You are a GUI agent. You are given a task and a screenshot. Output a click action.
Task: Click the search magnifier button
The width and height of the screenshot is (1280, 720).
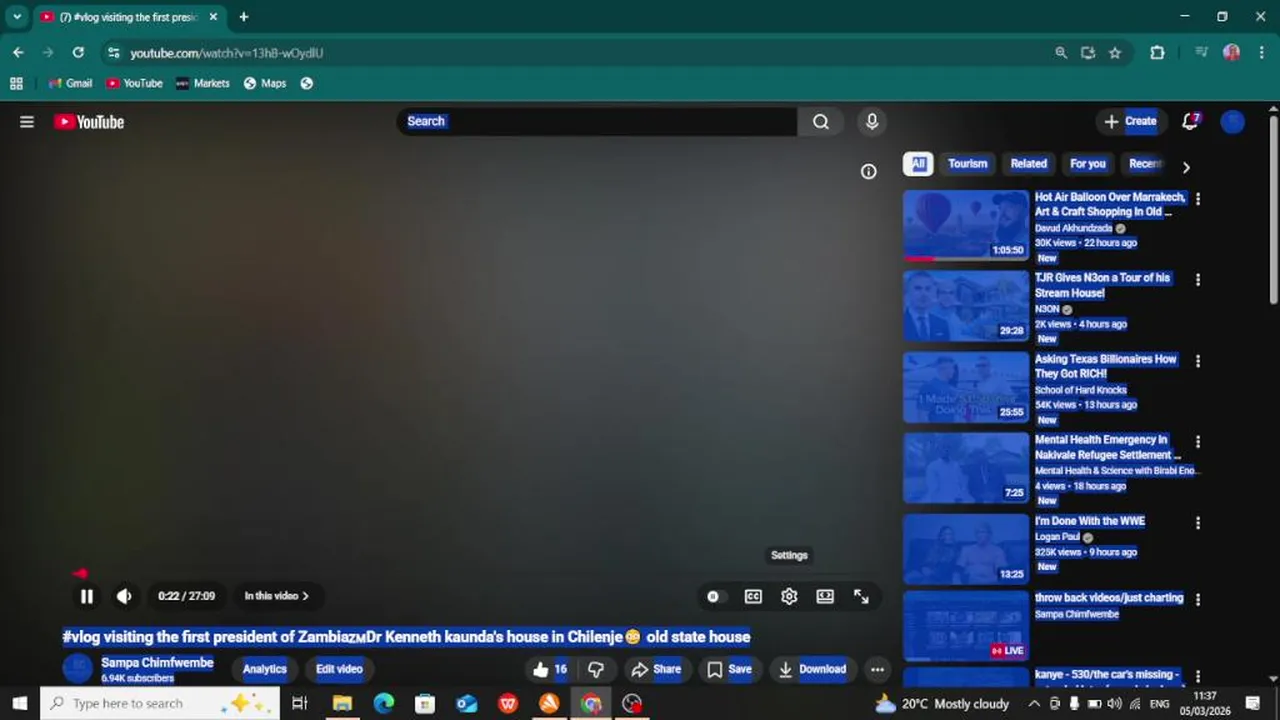pyautogui.click(x=821, y=121)
